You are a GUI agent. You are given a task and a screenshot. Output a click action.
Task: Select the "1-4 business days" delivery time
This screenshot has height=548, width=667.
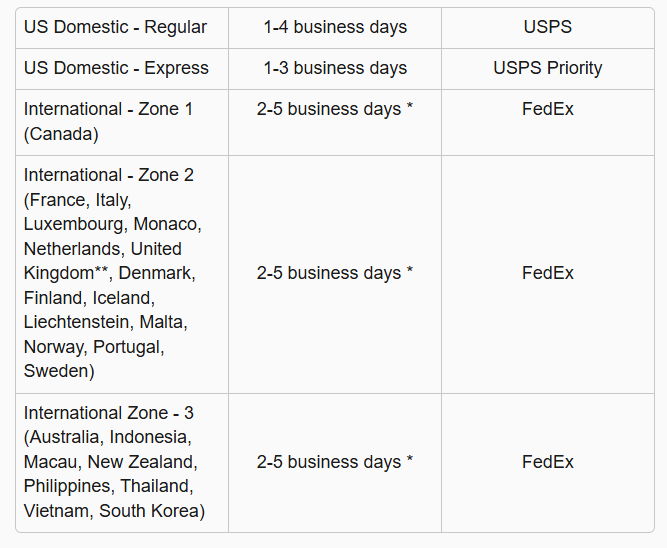pyautogui.click(x=335, y=27)
